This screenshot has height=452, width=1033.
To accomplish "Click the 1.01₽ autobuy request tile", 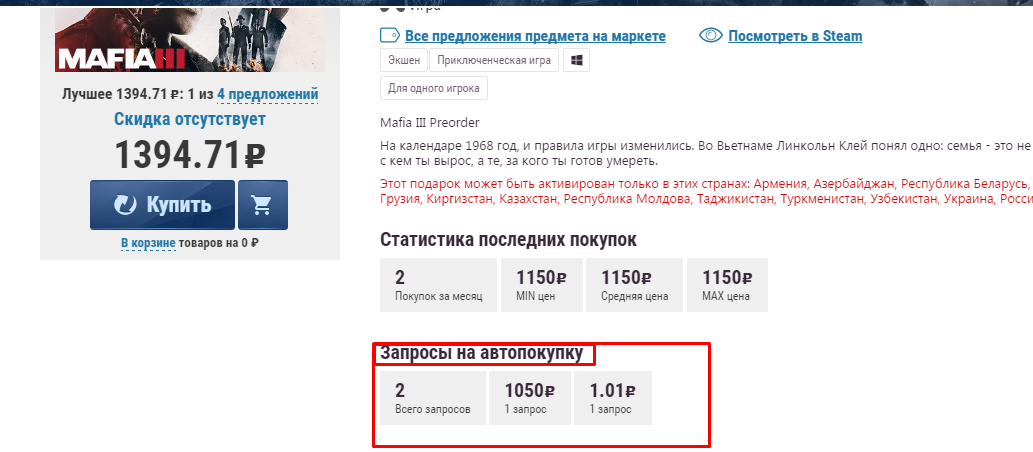I will click(x=613, y=398).
